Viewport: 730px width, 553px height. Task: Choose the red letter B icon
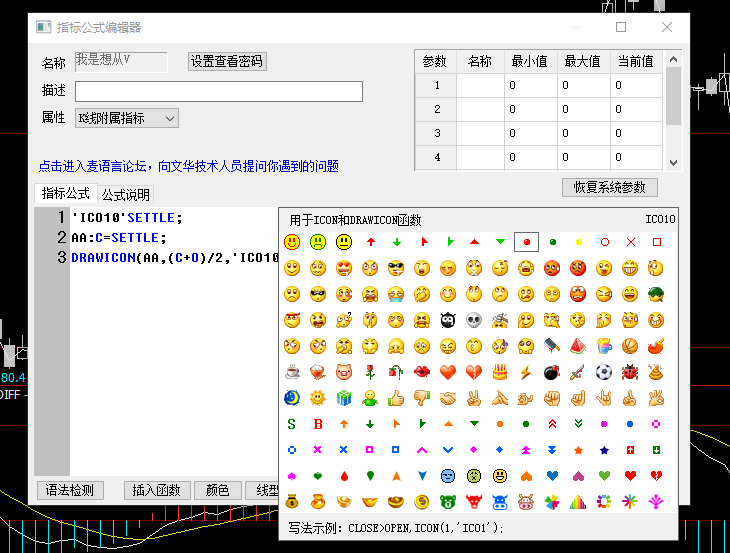point(318,424)
